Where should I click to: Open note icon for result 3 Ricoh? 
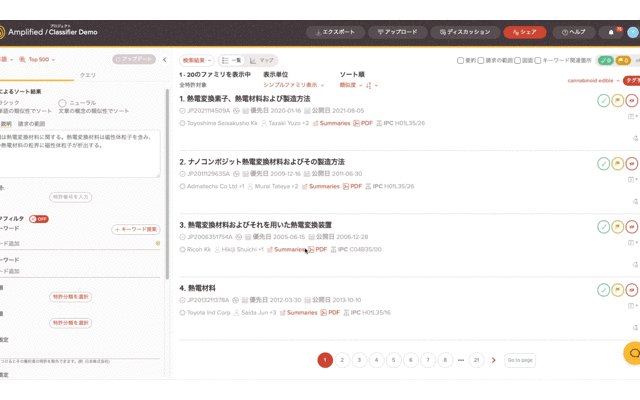(x=631, y=242)
